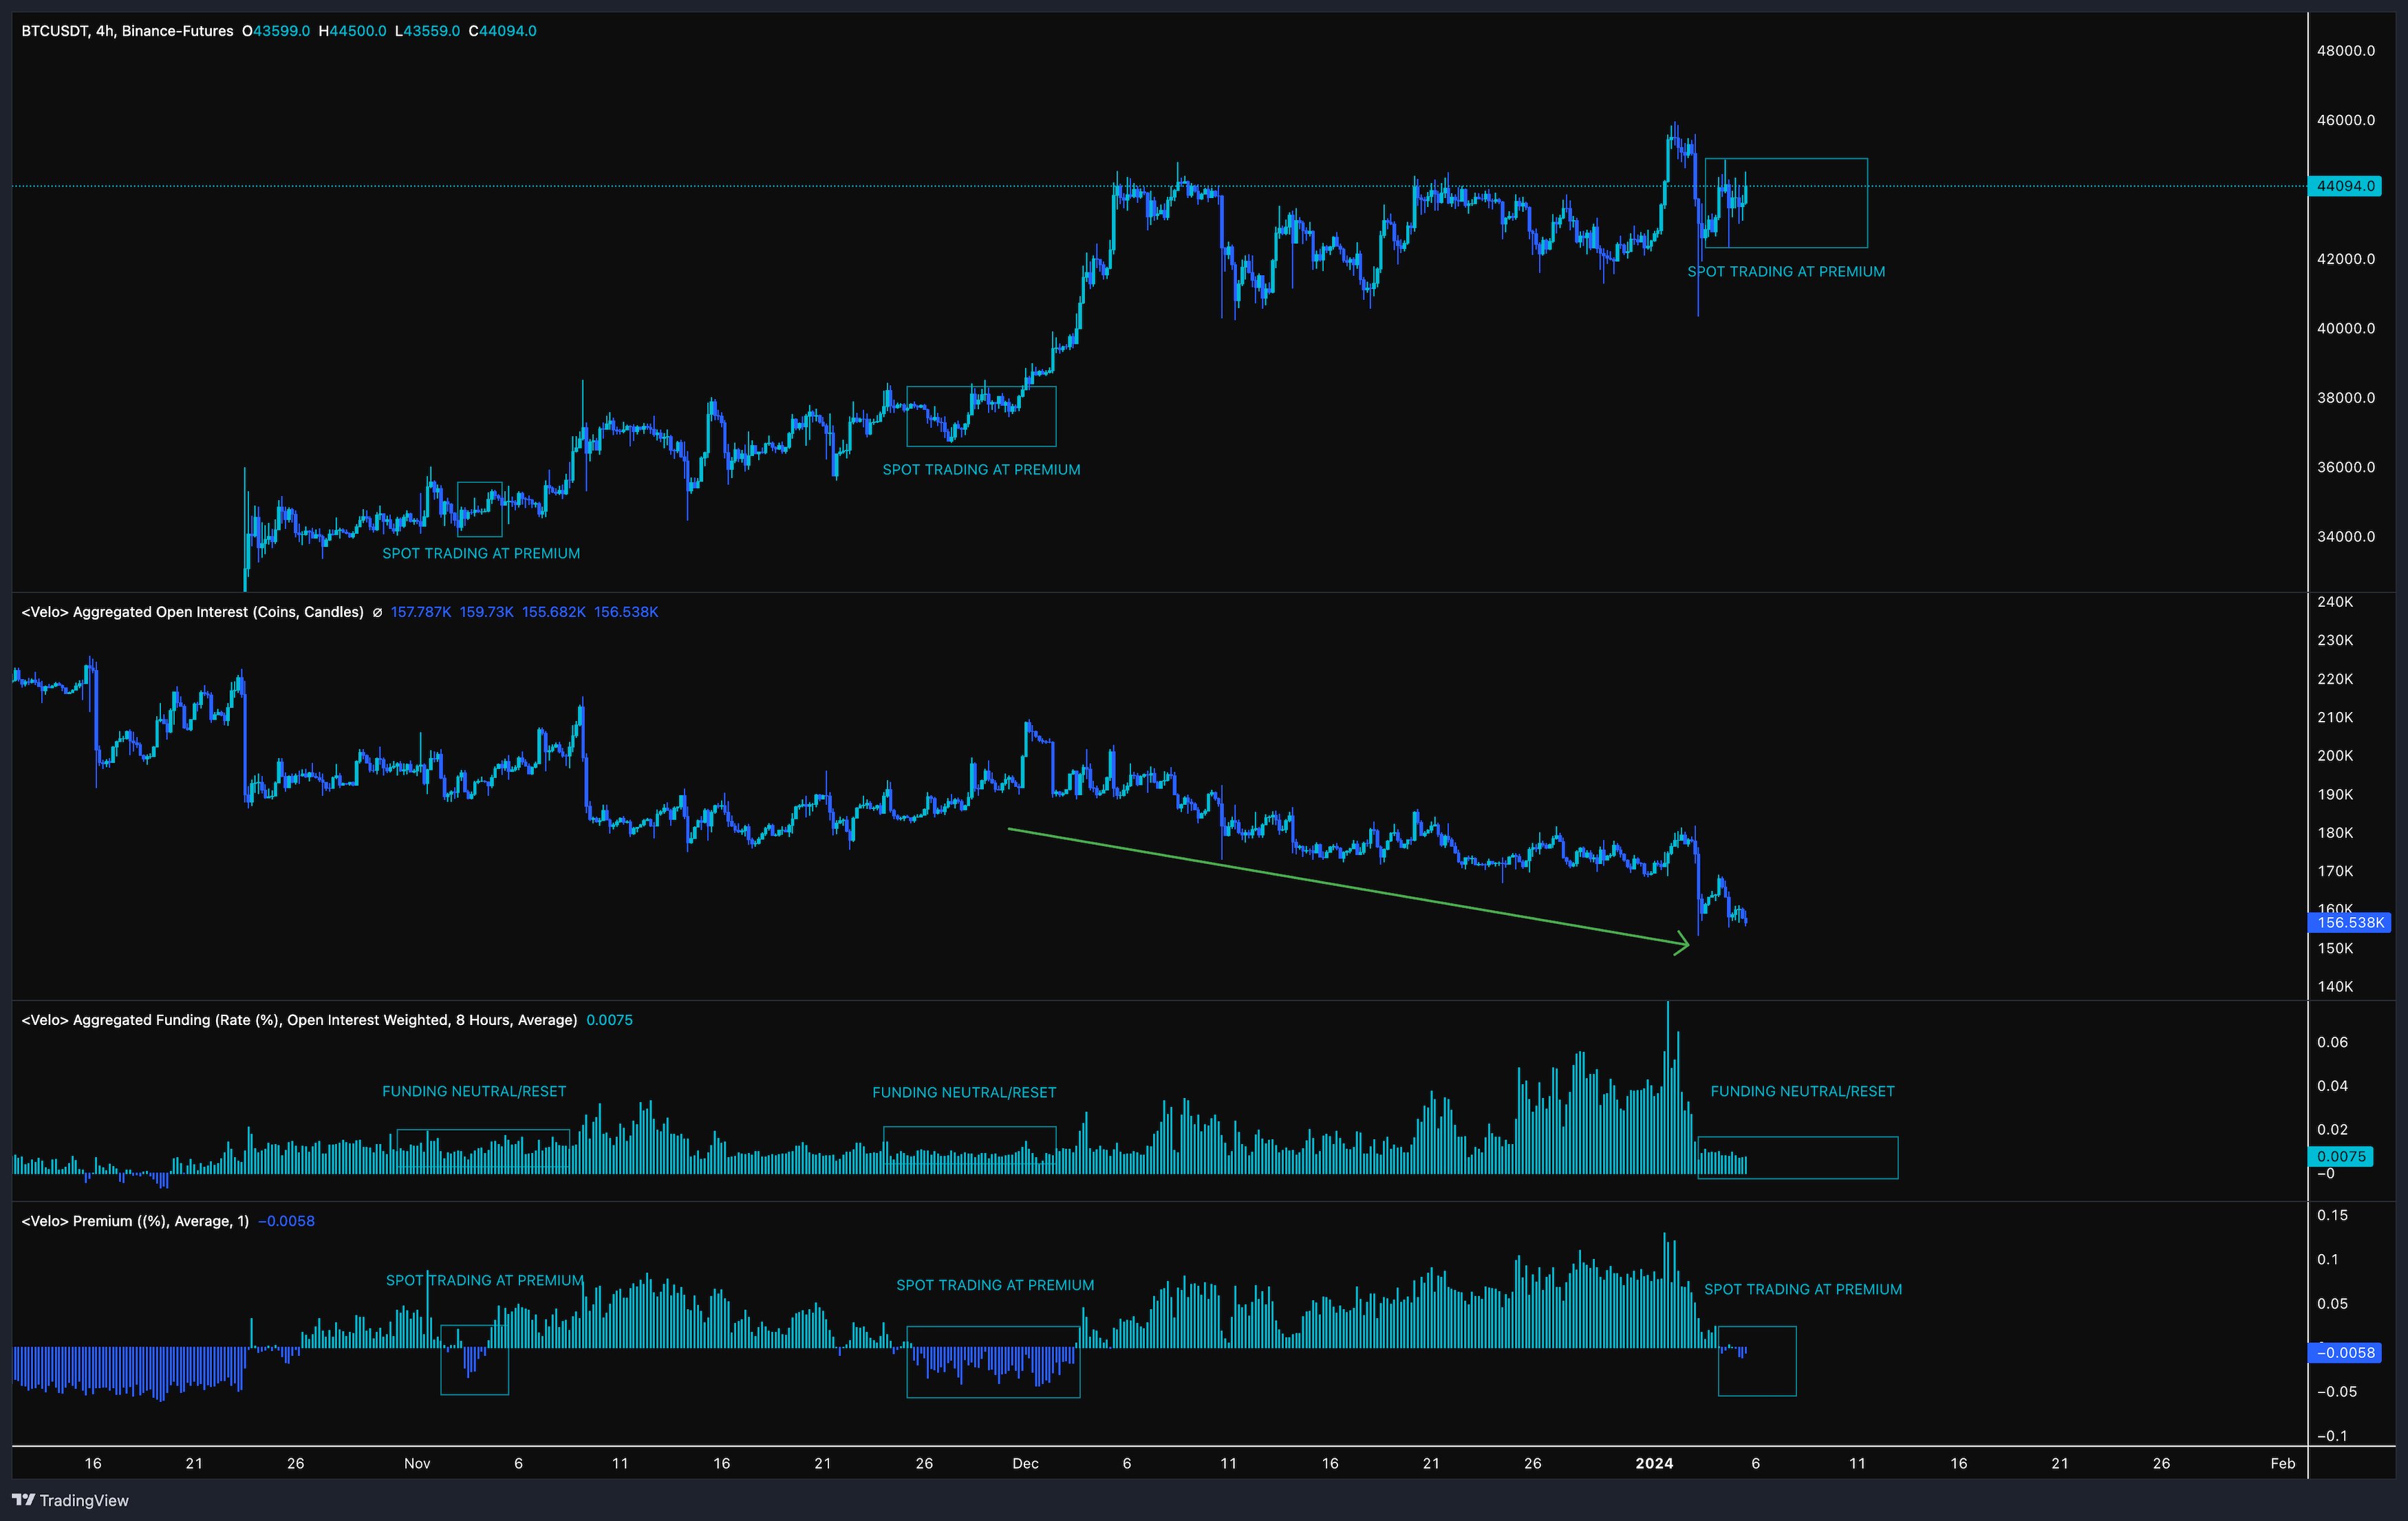Click the 0.0075 funding value tag
2408x1521 pixels.
pos(2341,1156)
